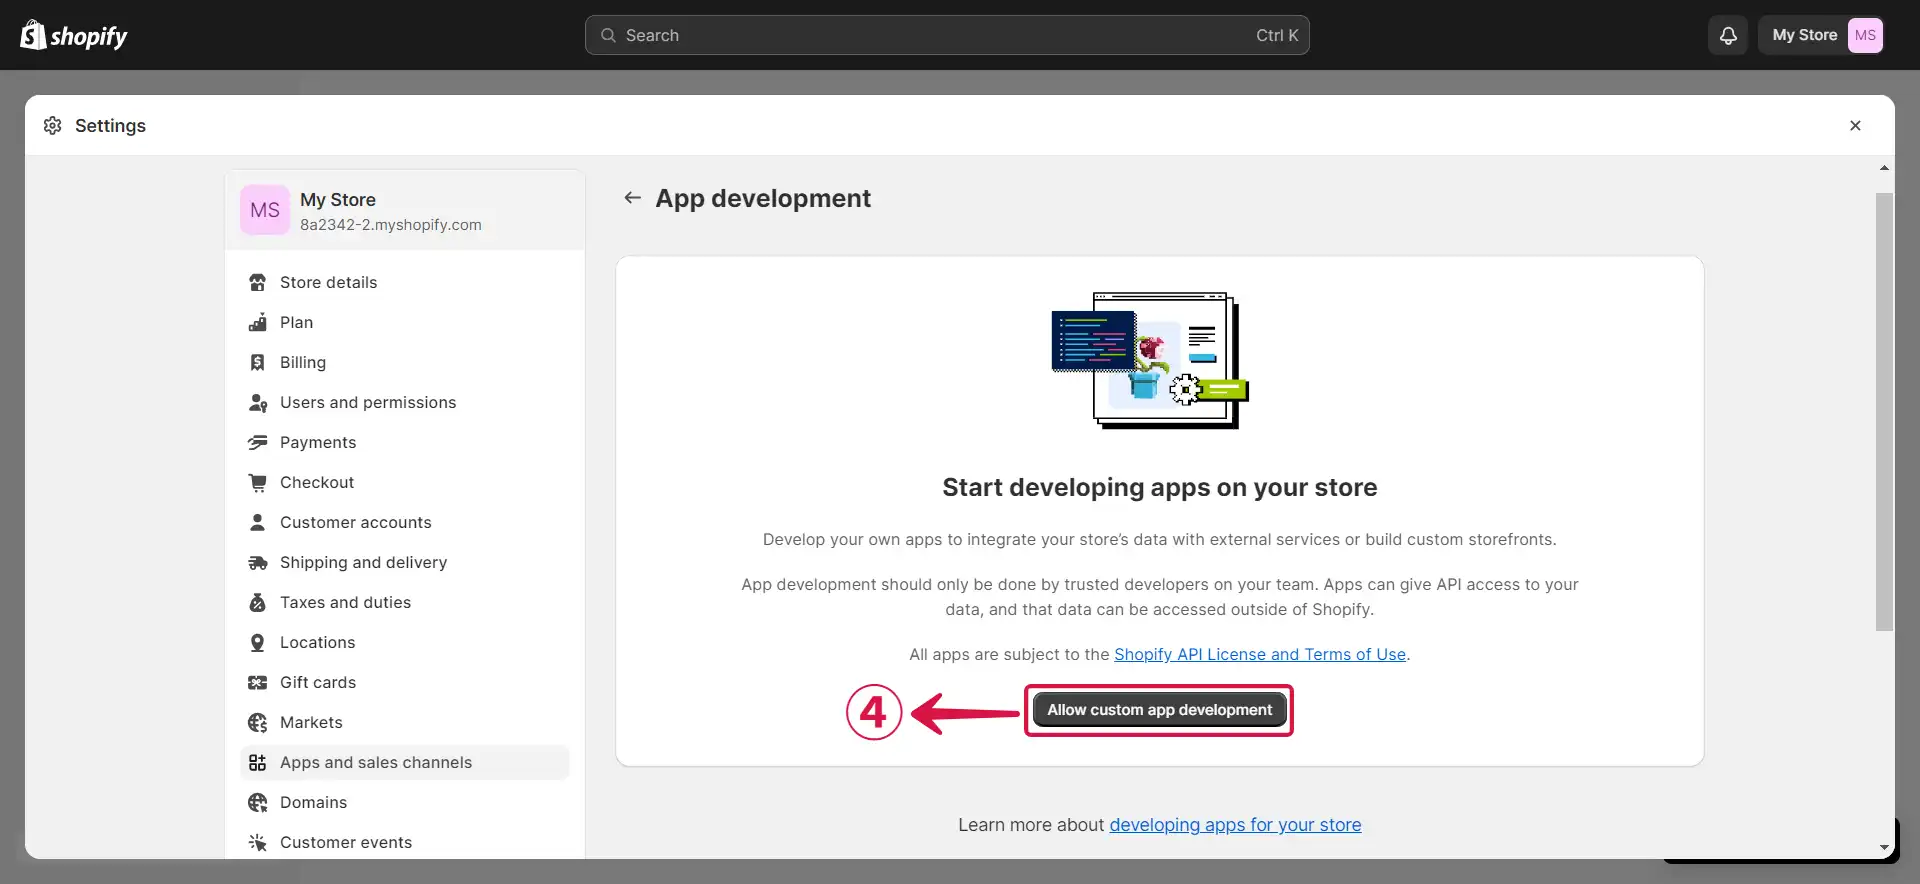This screenshot has width=1920, height=884.
Task: Click the App development heading
Action: point(763,198)
